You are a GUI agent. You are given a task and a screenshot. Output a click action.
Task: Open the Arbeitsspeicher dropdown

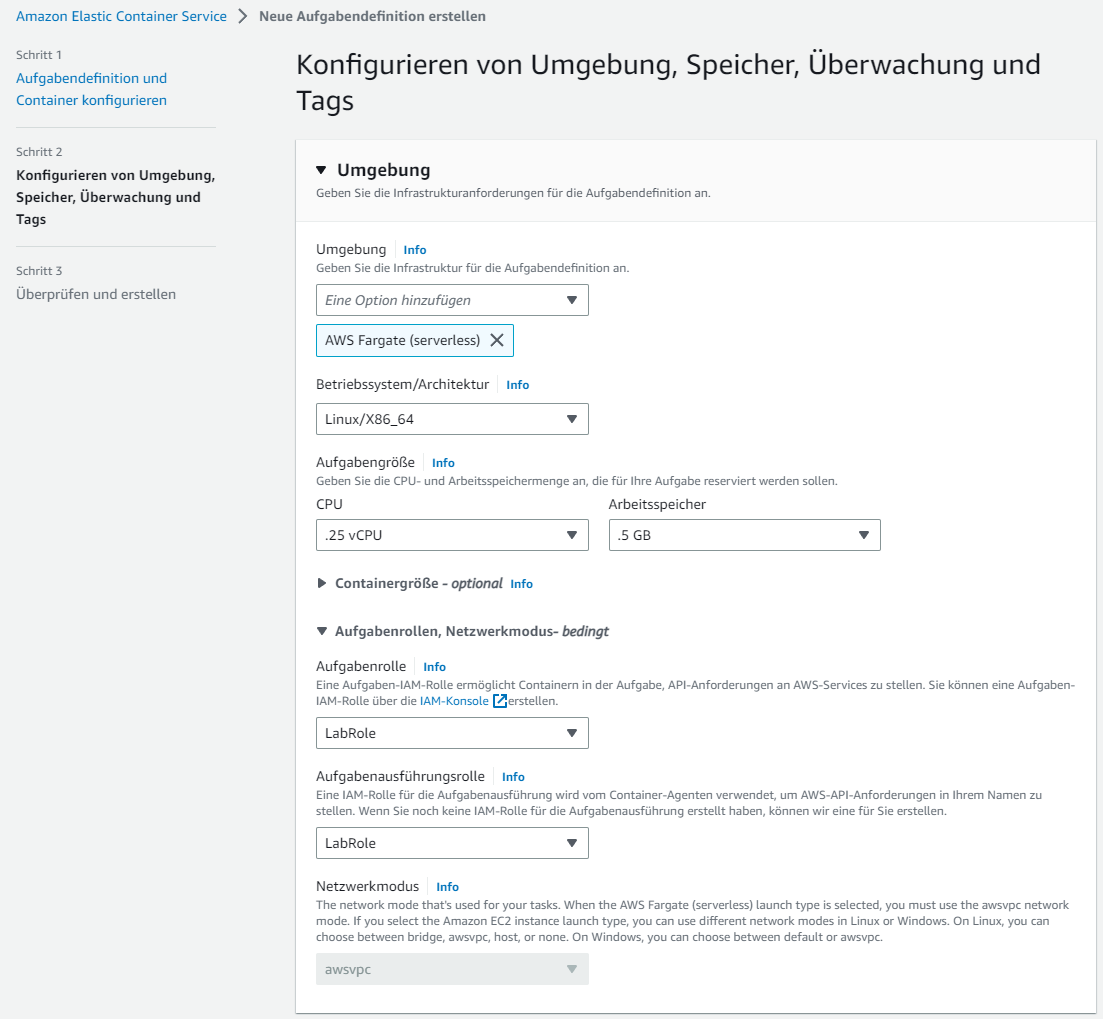pyautogui.click(x=744, y=535)
